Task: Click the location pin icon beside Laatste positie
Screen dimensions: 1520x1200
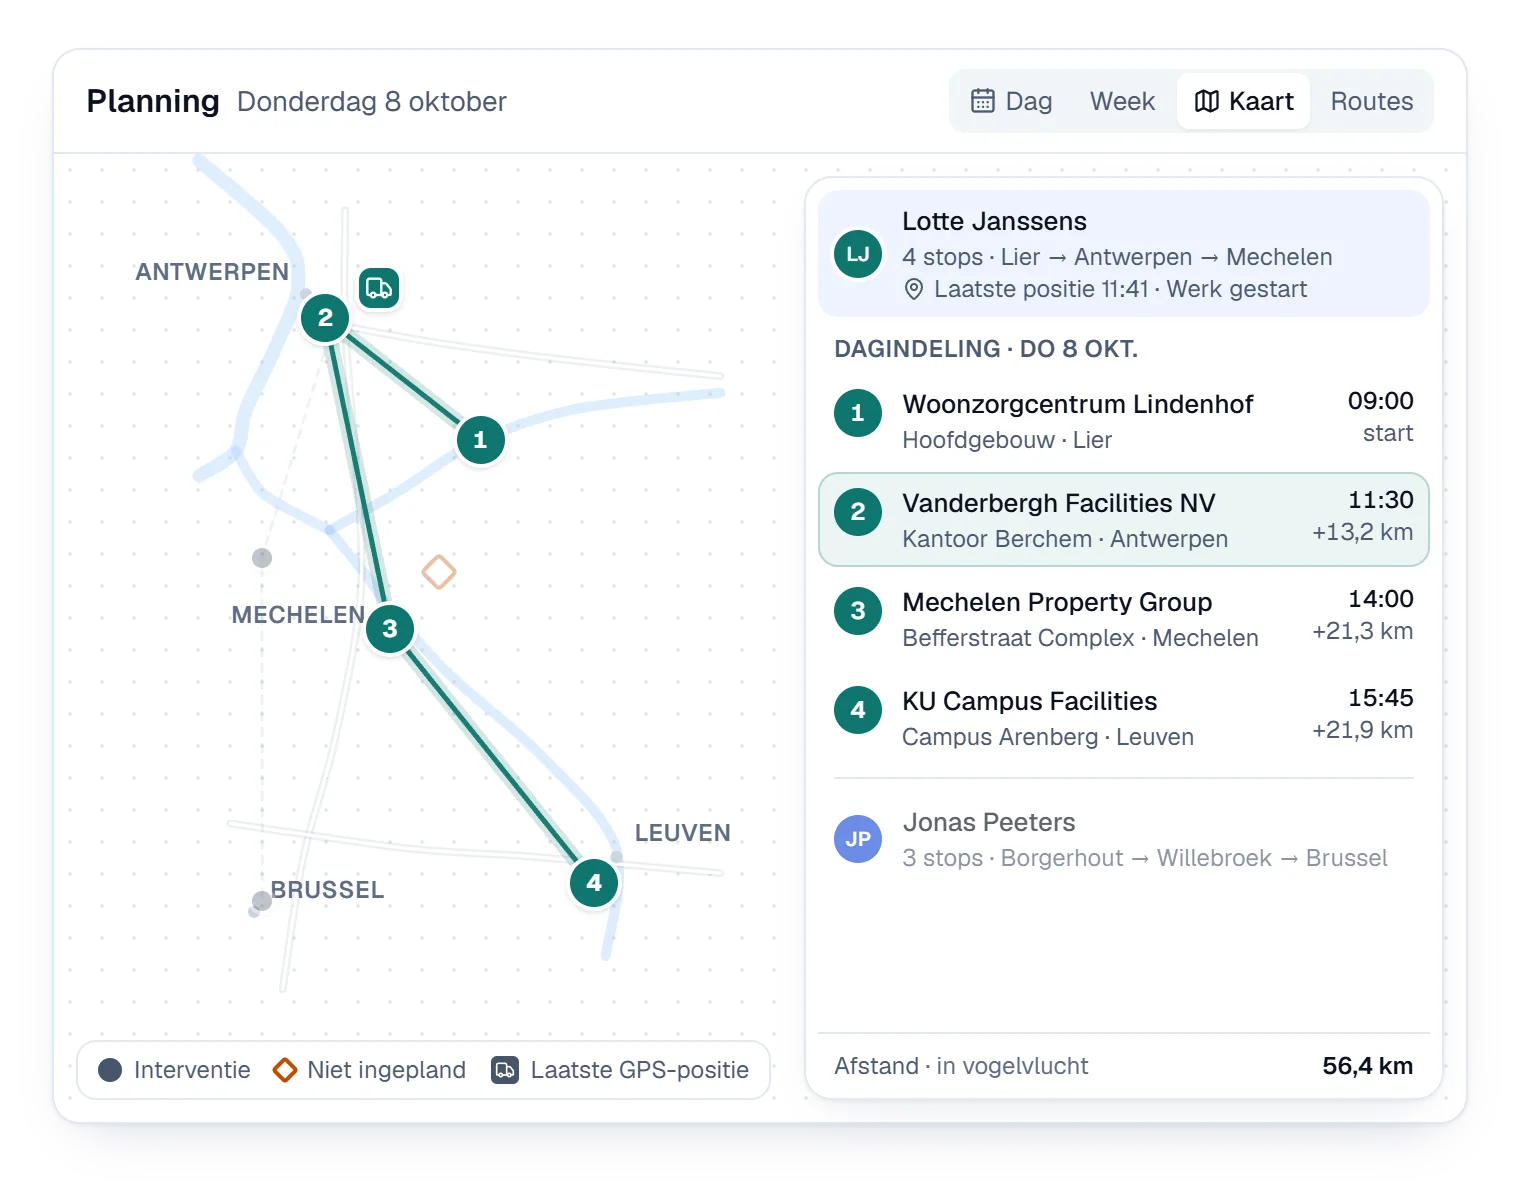Action: click(x=913, y=289)
